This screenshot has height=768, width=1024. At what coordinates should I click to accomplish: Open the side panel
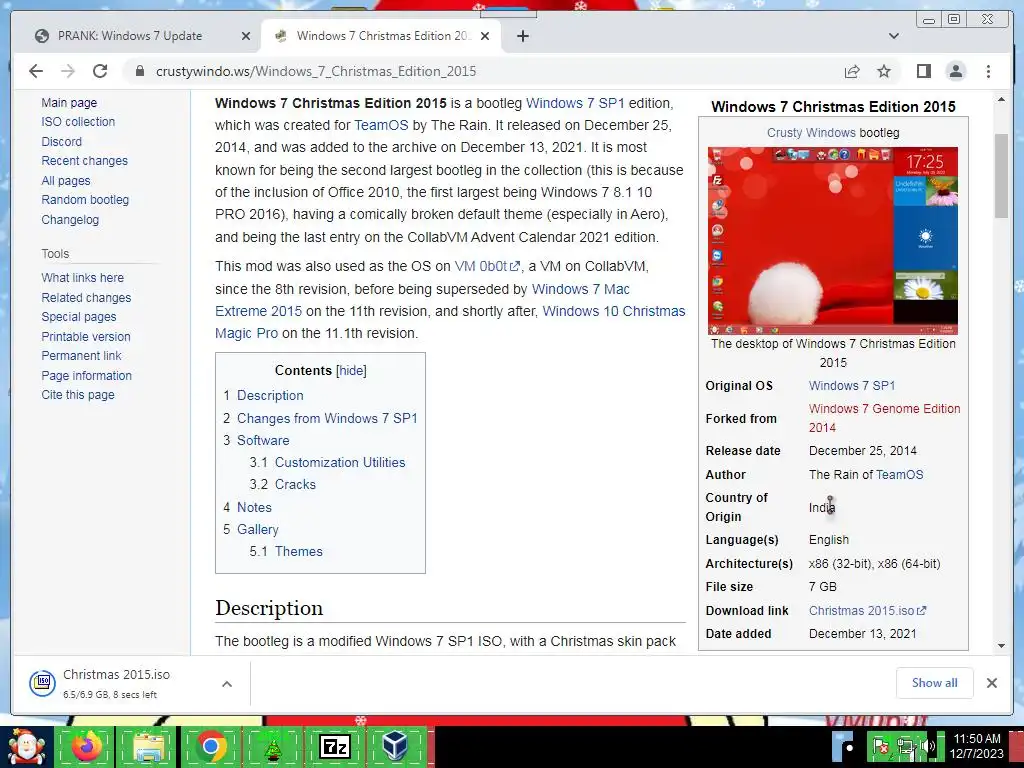pos(923,71)
